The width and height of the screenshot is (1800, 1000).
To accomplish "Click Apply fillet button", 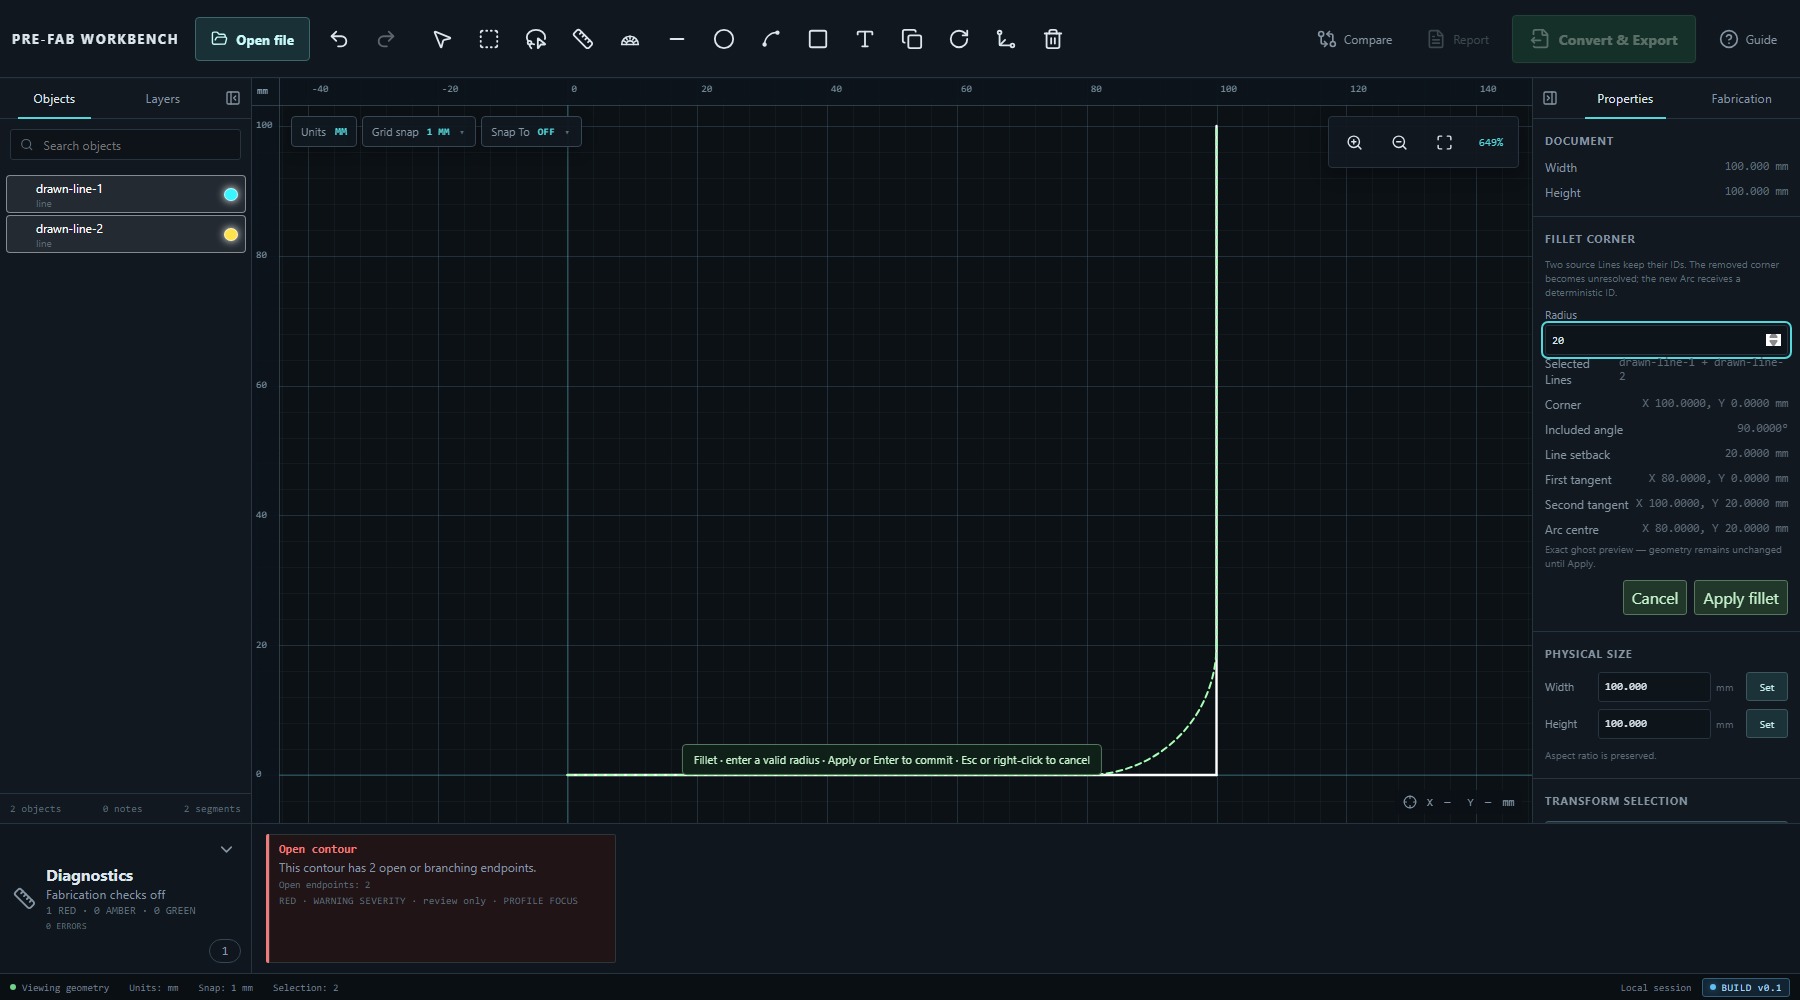I will click(x=1740, y=598).
